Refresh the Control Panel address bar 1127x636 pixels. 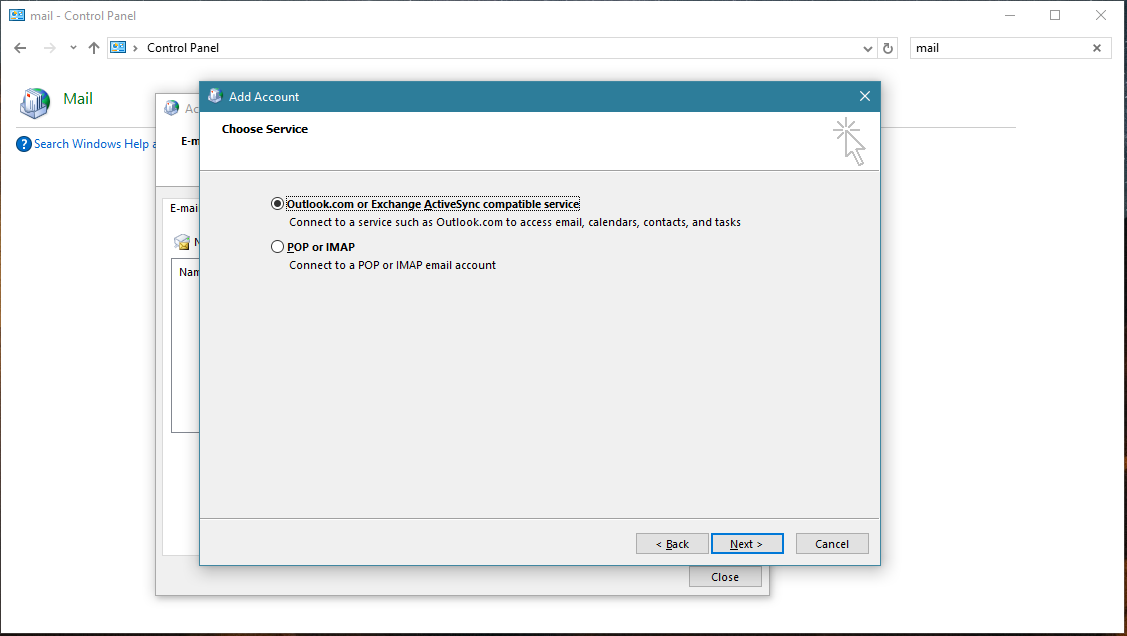(x=888, y=48)
